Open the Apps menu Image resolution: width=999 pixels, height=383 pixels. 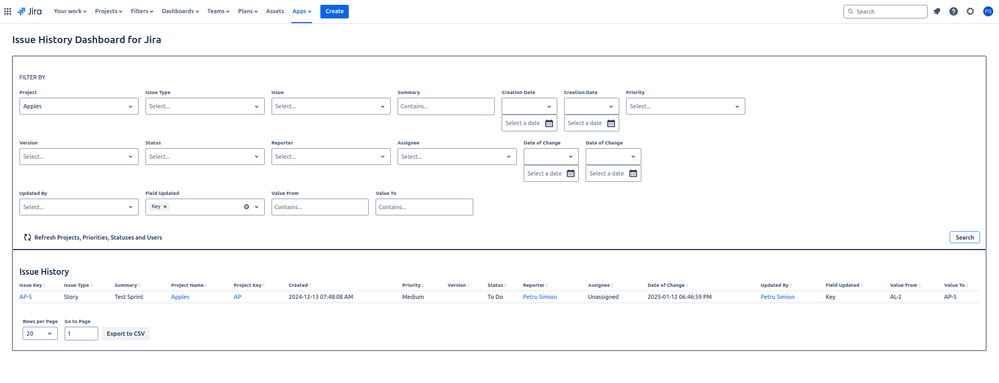tap(302, 11)
